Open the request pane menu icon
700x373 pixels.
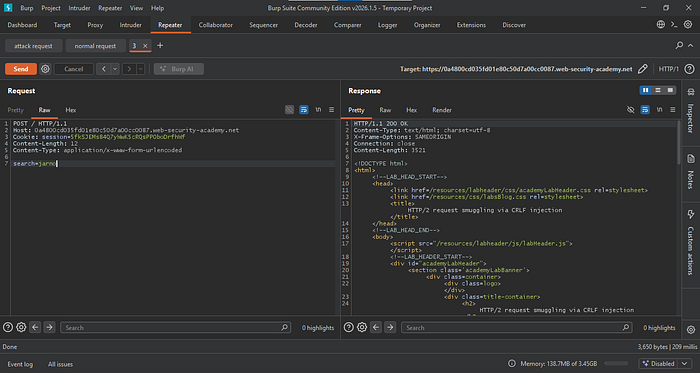tap(332, 110)
